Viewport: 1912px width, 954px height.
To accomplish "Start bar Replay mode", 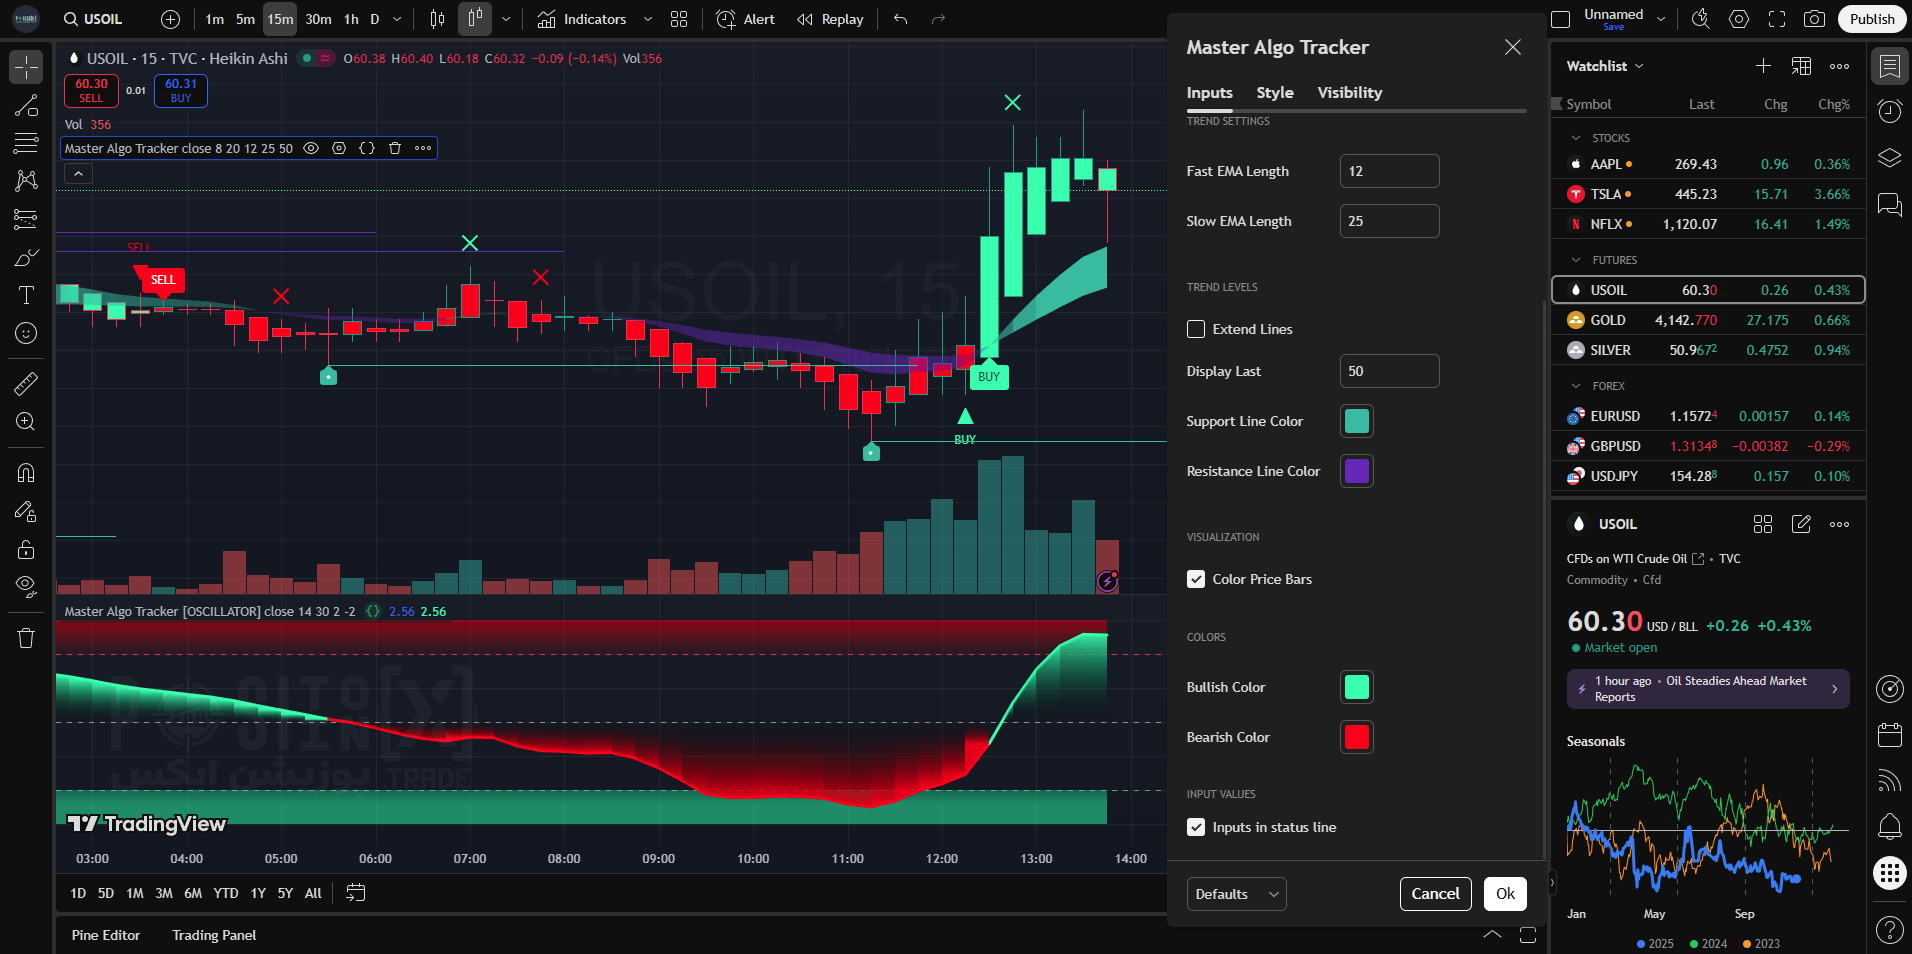I will (x=830, y=19).
